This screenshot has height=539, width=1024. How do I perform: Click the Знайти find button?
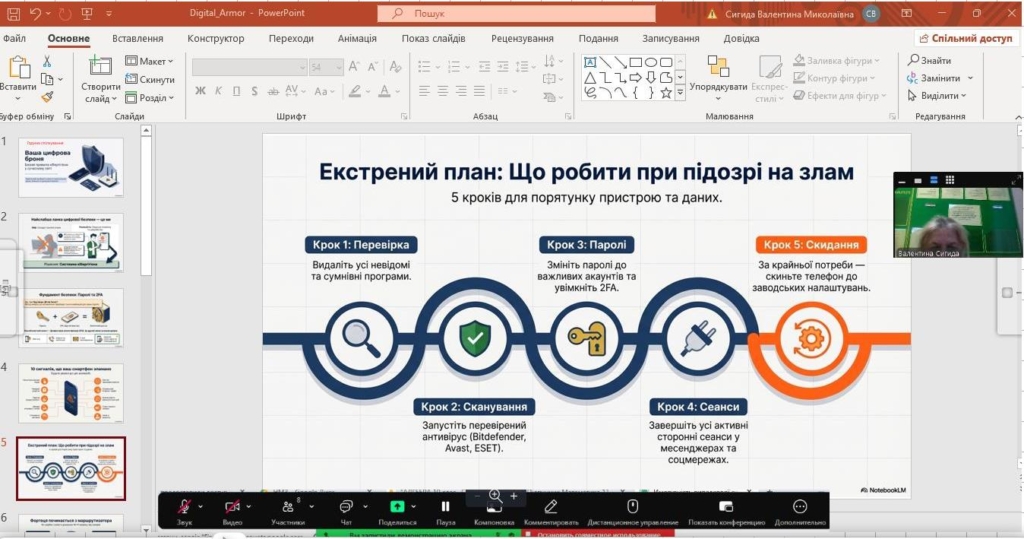click(929, 61)
